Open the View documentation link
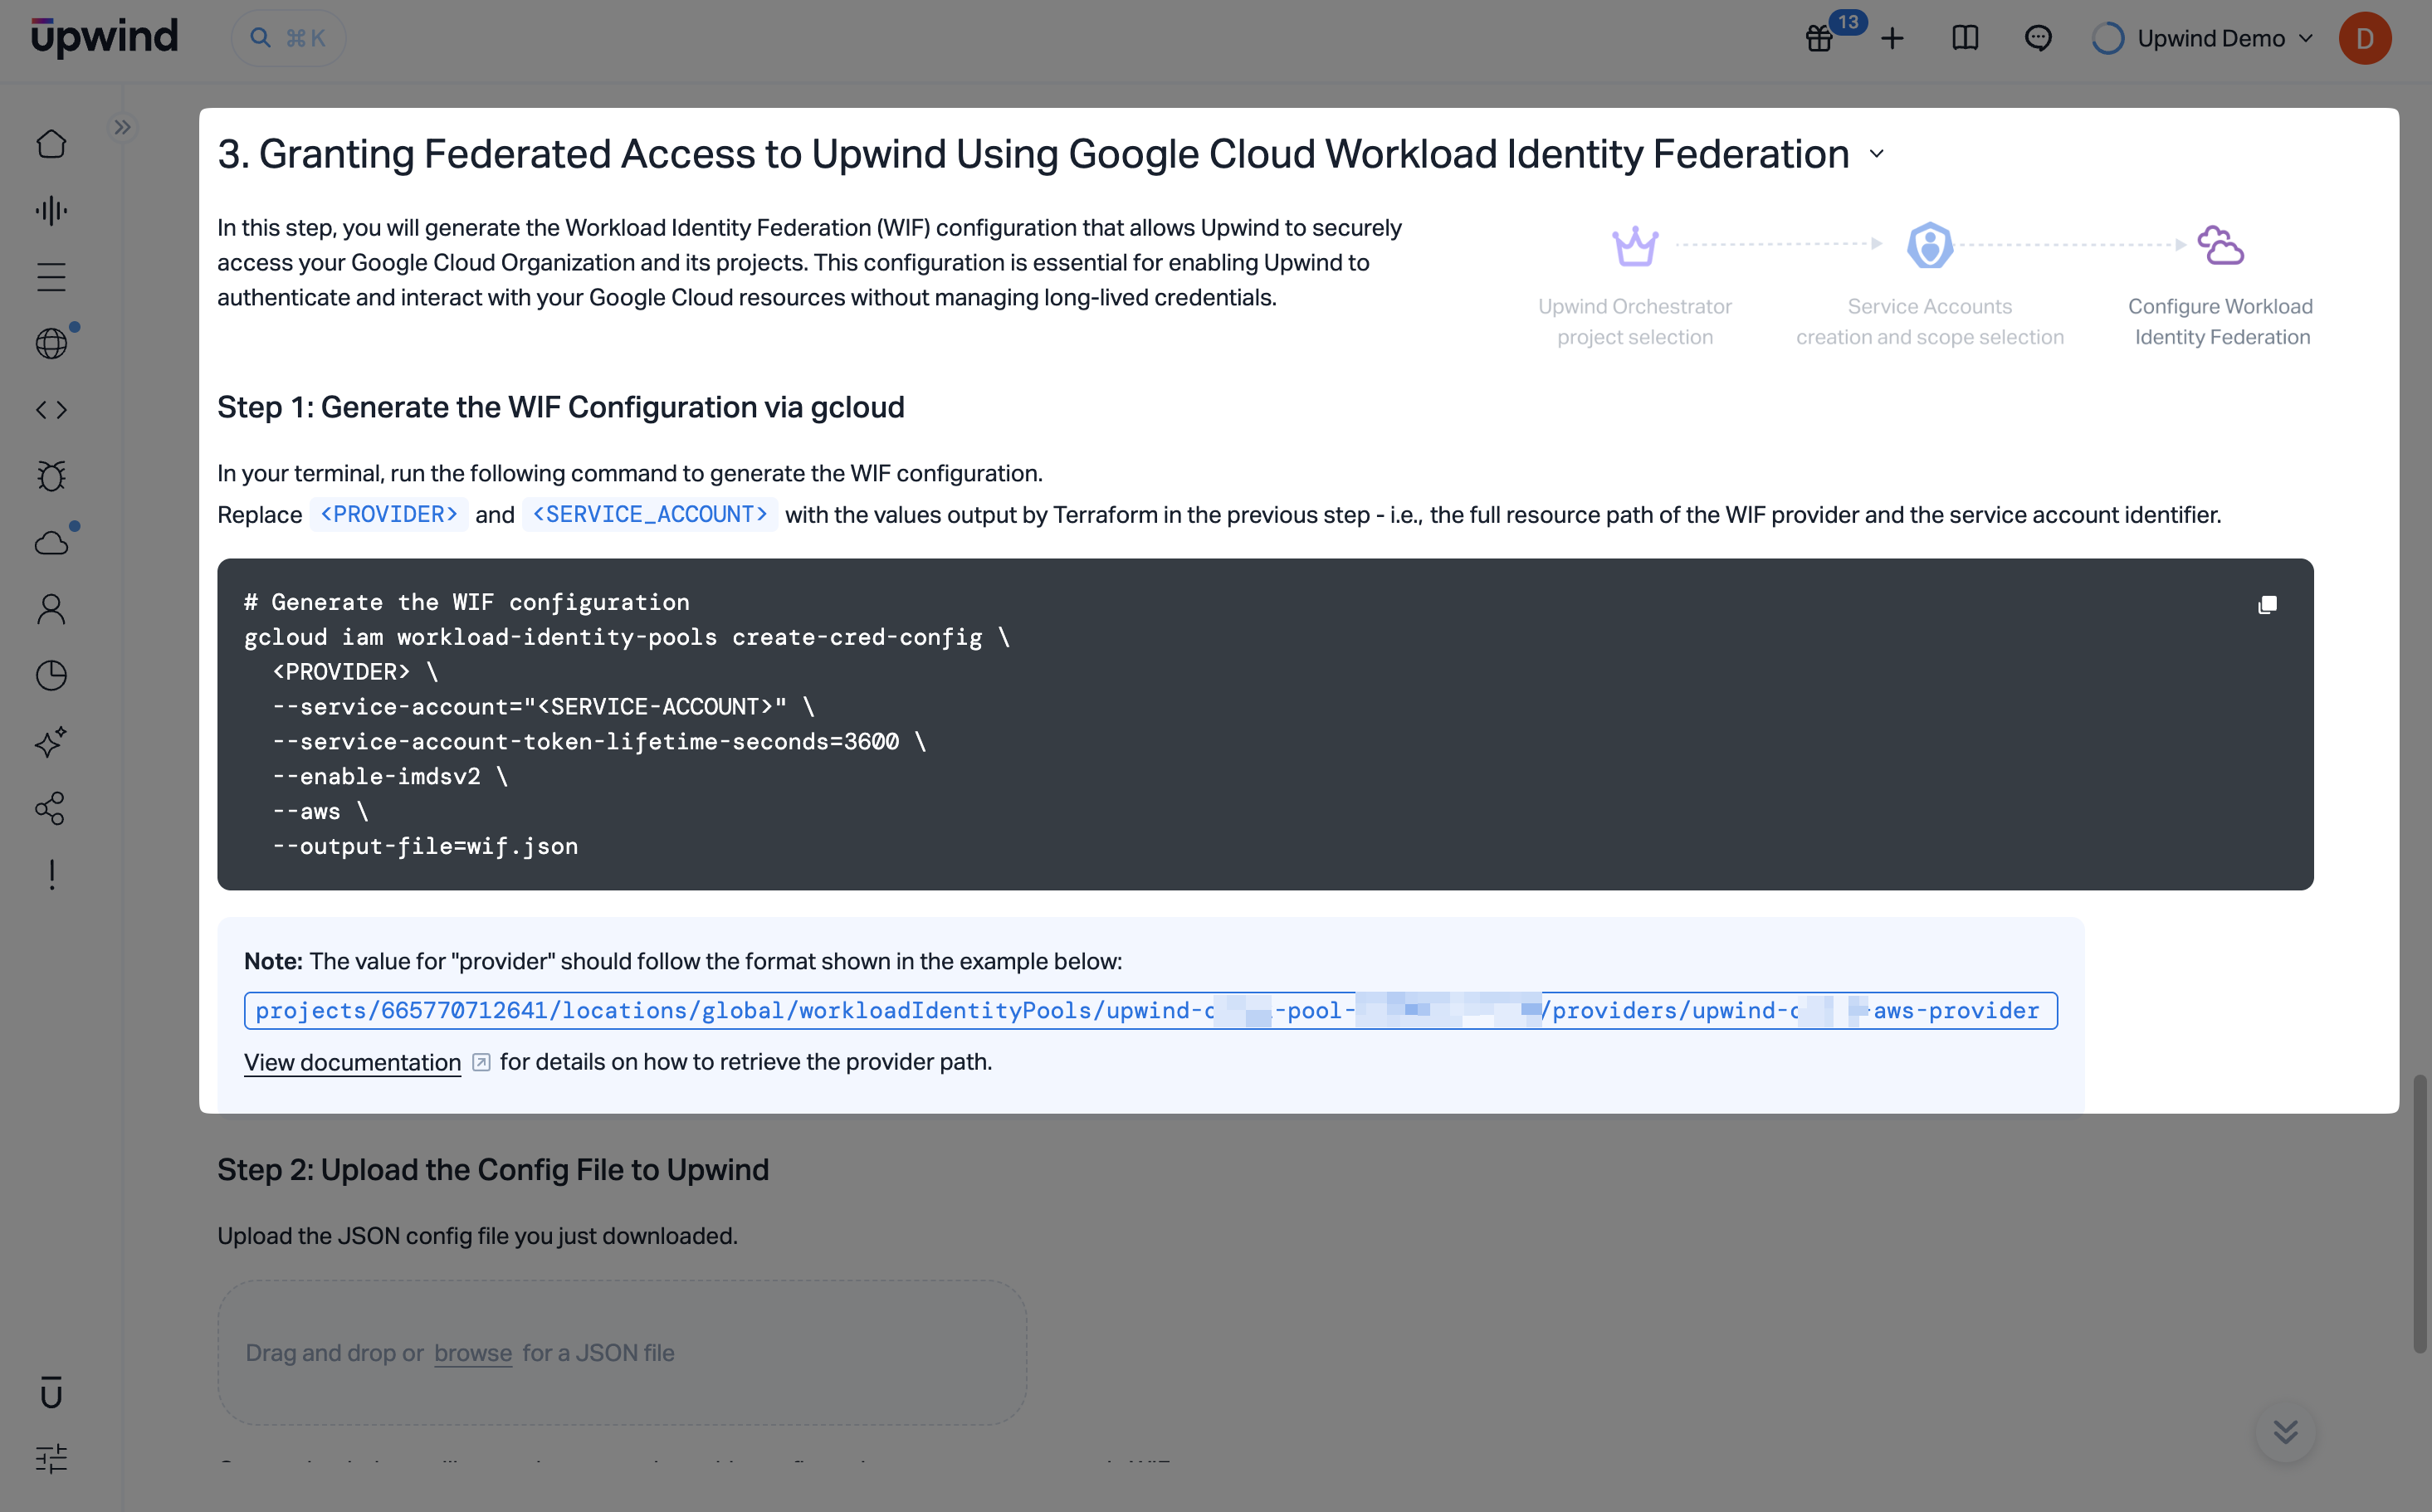The height and width of the screenshot is (1512, 2432). 352,1062
